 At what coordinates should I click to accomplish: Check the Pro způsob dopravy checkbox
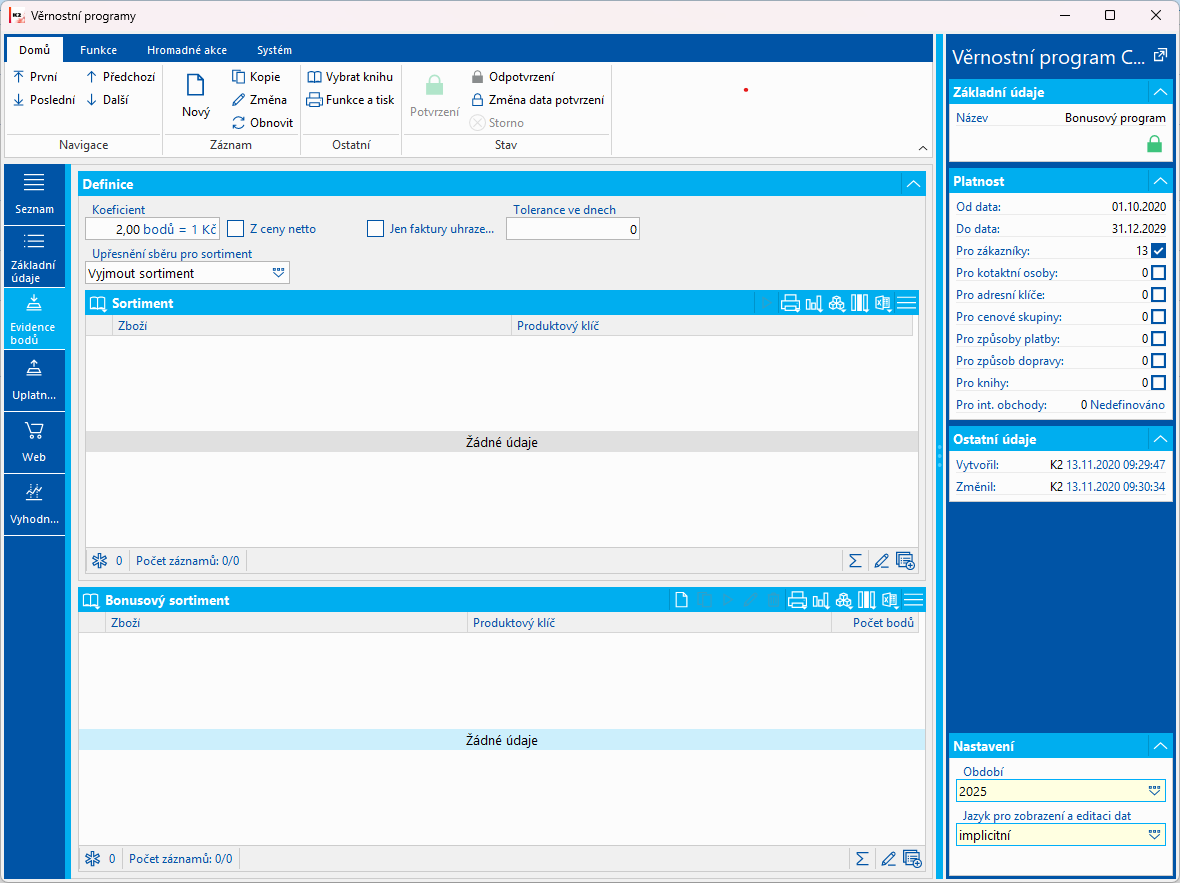[x=1158, y=361]
